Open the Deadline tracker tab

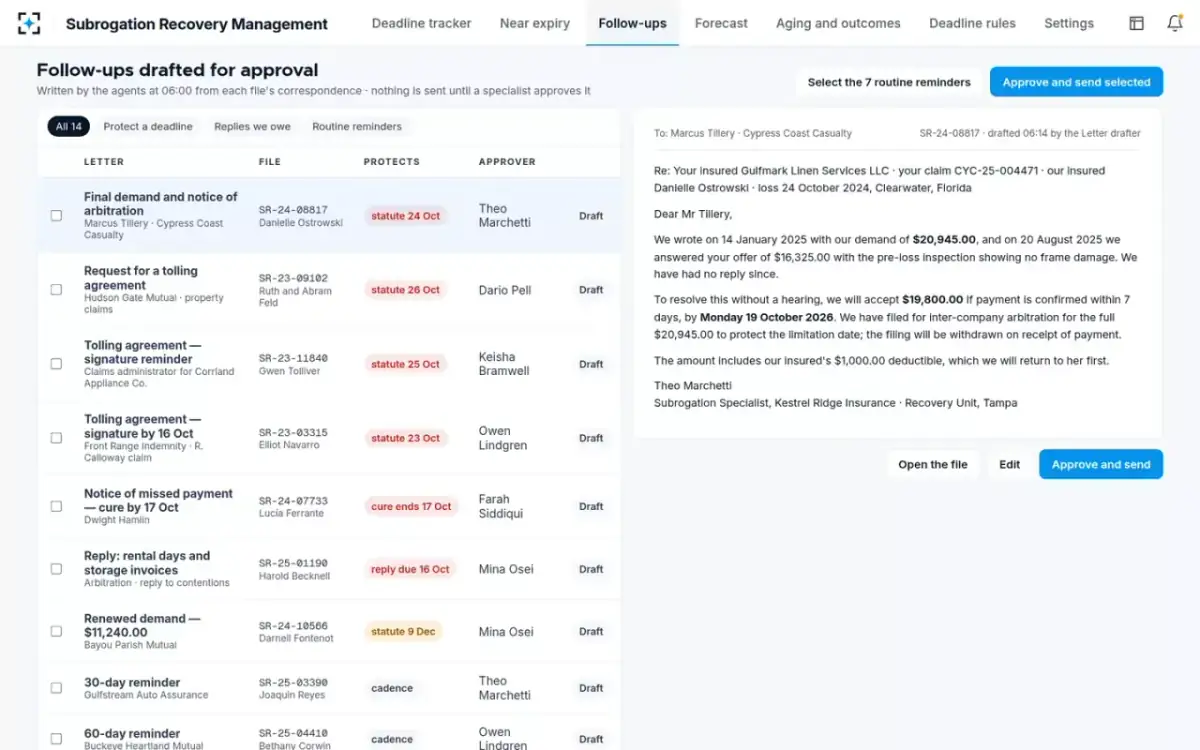click(421, 23)
